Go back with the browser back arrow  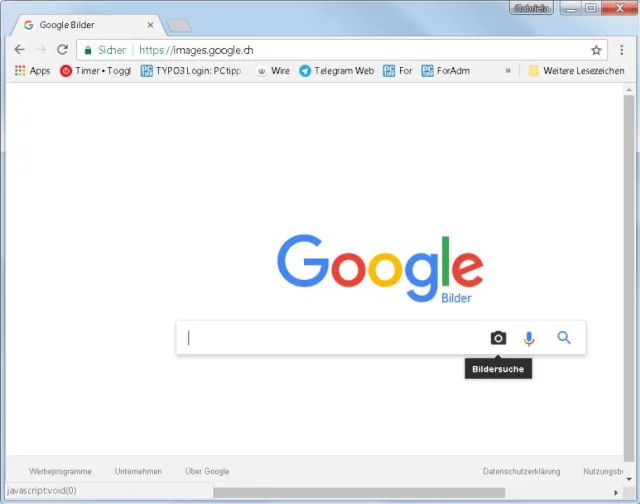point(19,50)
